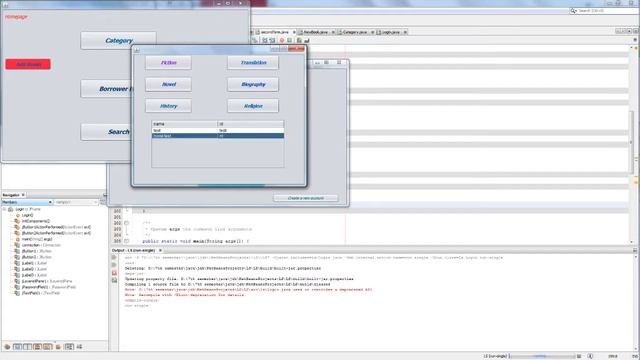This screenshot has width=640, height=360.
Task: Select jPasswordField1 in Navigator
Action: click(49, 287)
